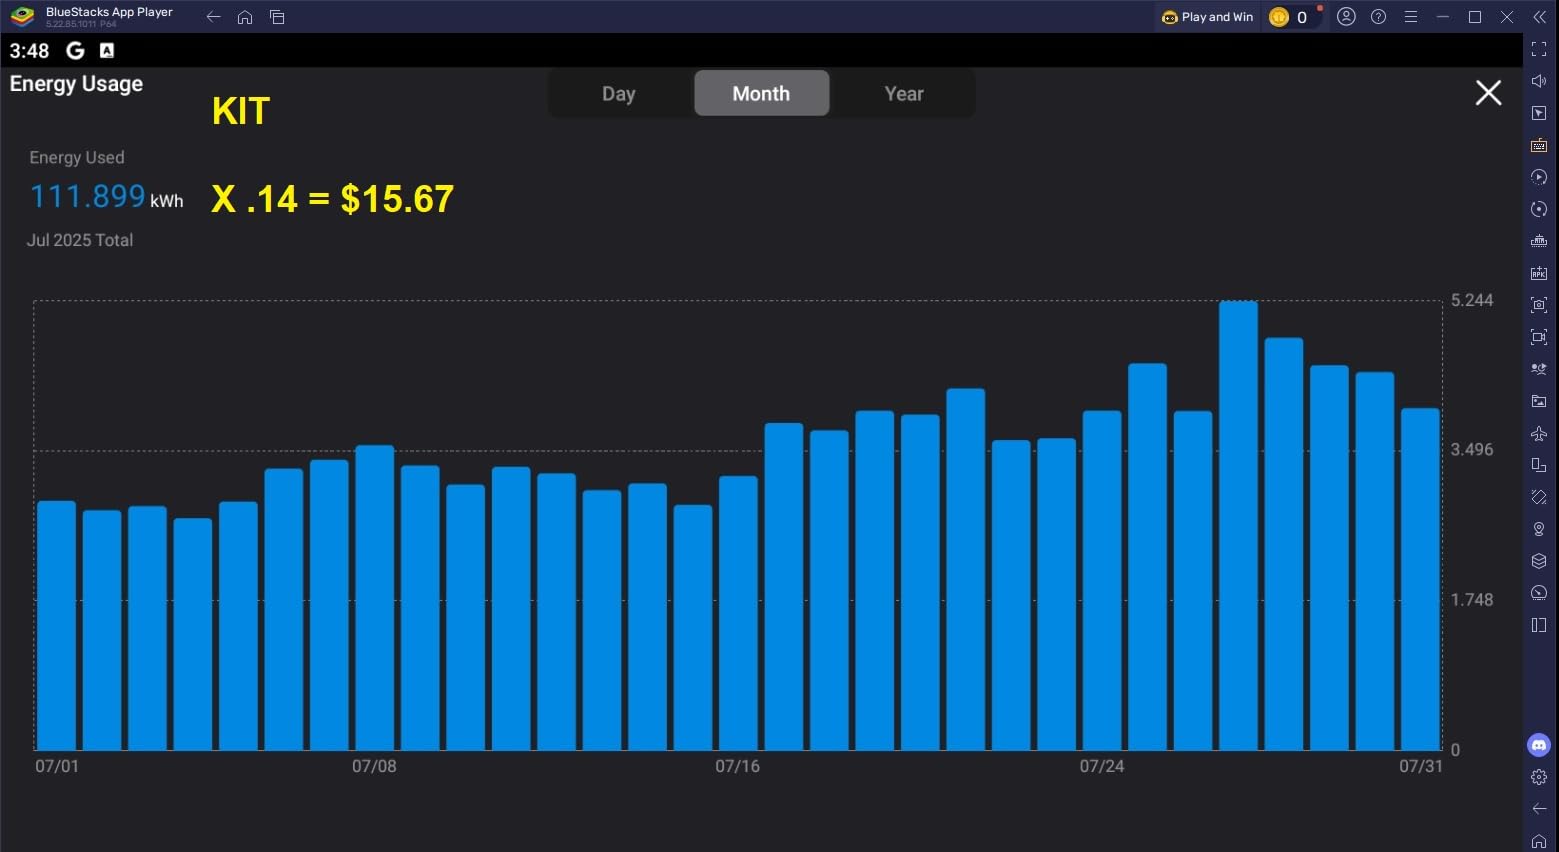Close the Energy Usage screen
This screenshot has width=1559, height=852.
(x=1488, y=93)
